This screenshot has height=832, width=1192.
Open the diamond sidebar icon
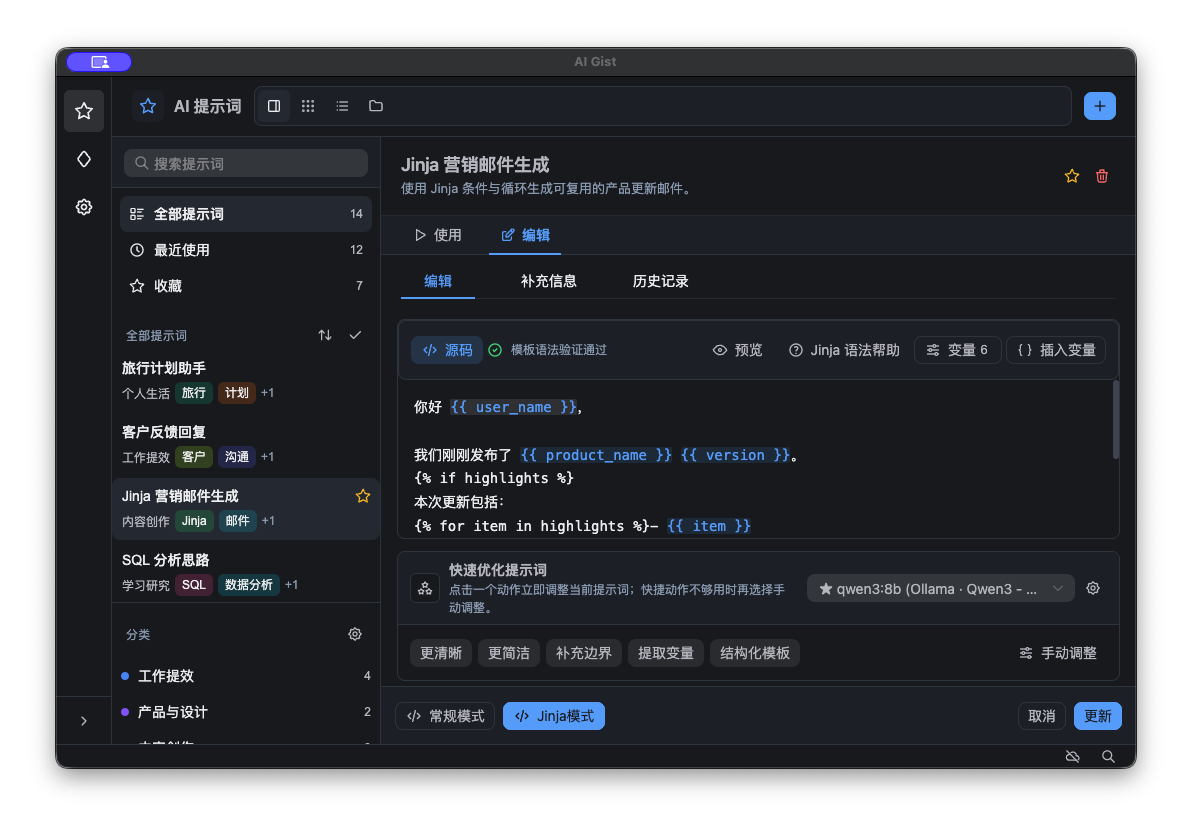(x=84, y=159)
